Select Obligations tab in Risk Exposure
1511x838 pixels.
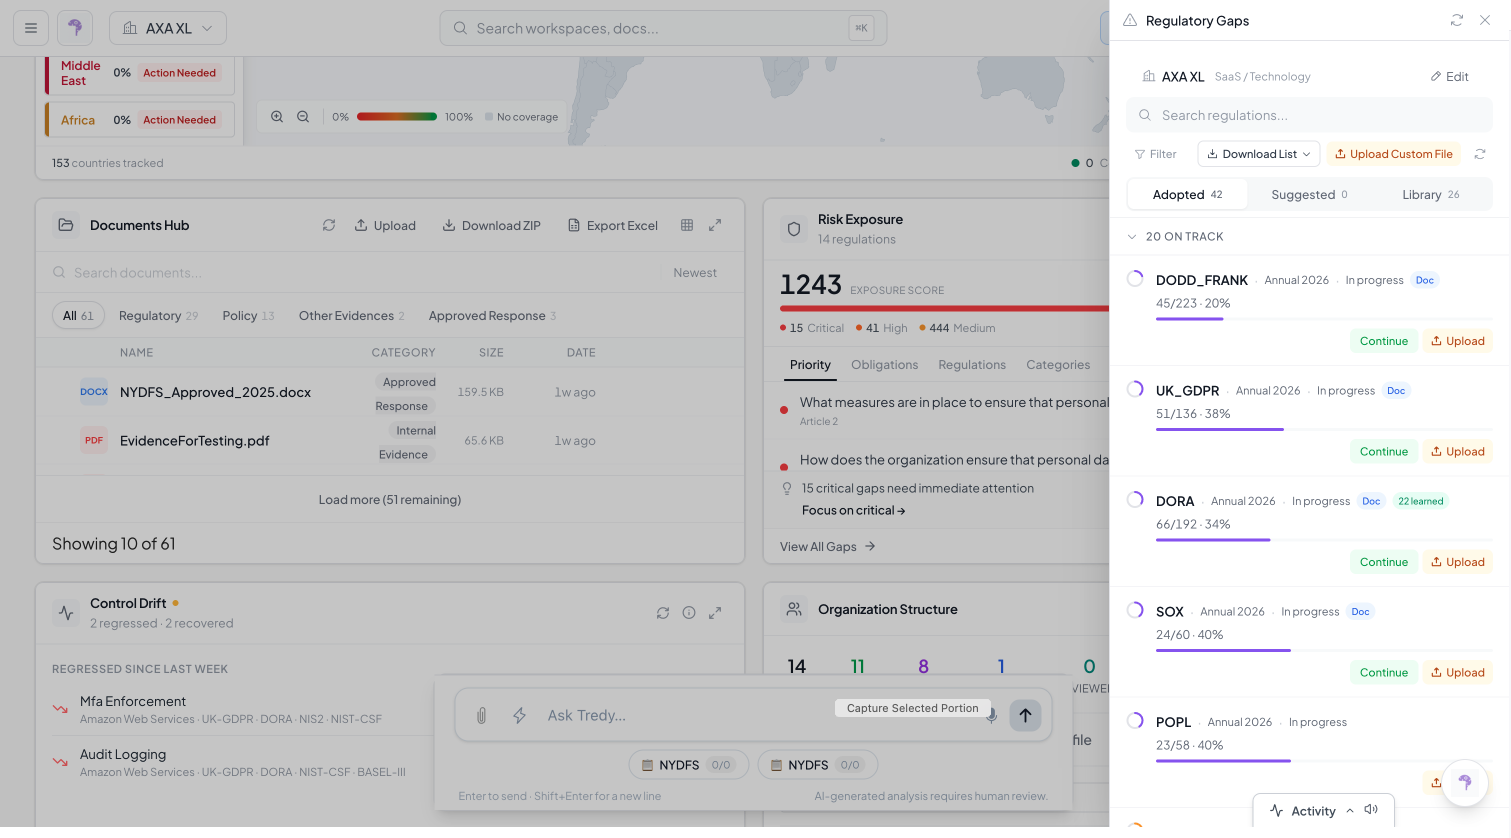884,365
